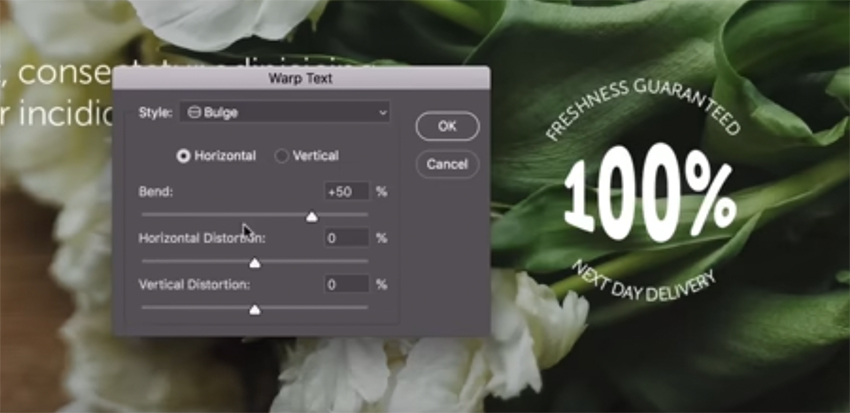Click the Horizontal Distortion value field

(x=347, y=238)
